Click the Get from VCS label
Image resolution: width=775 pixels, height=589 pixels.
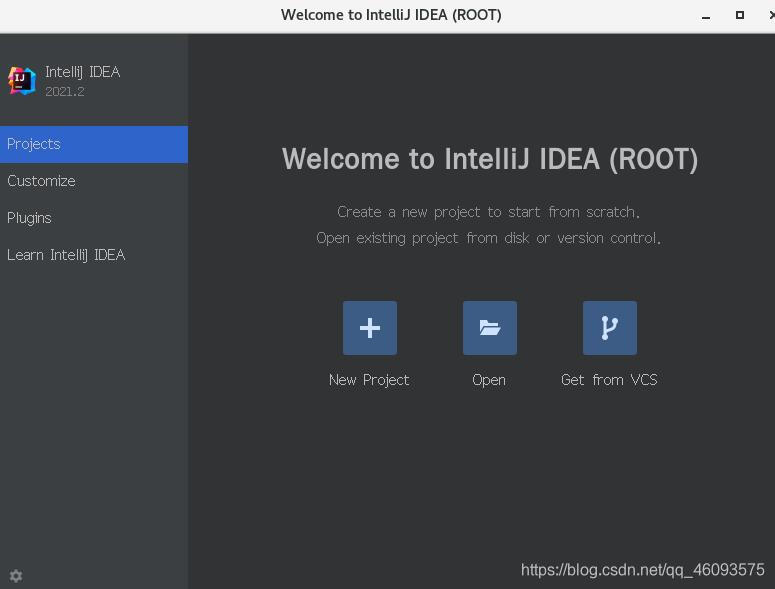pos(609,380)
